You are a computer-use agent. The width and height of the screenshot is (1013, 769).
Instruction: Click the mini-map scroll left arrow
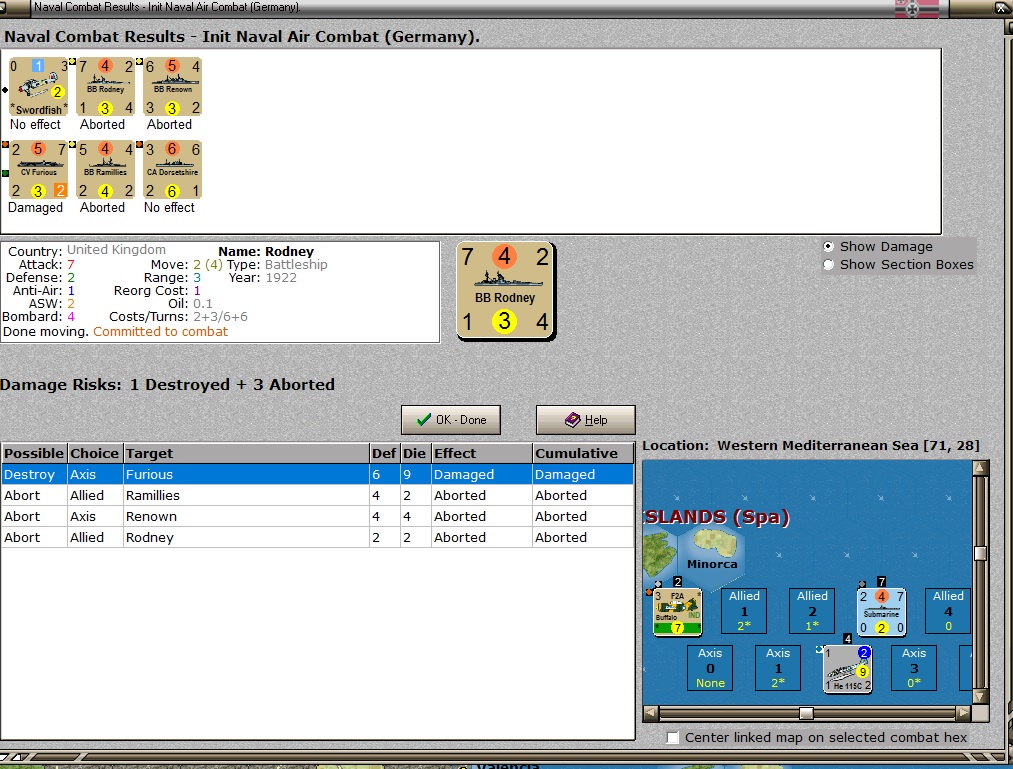click(651, 713)
